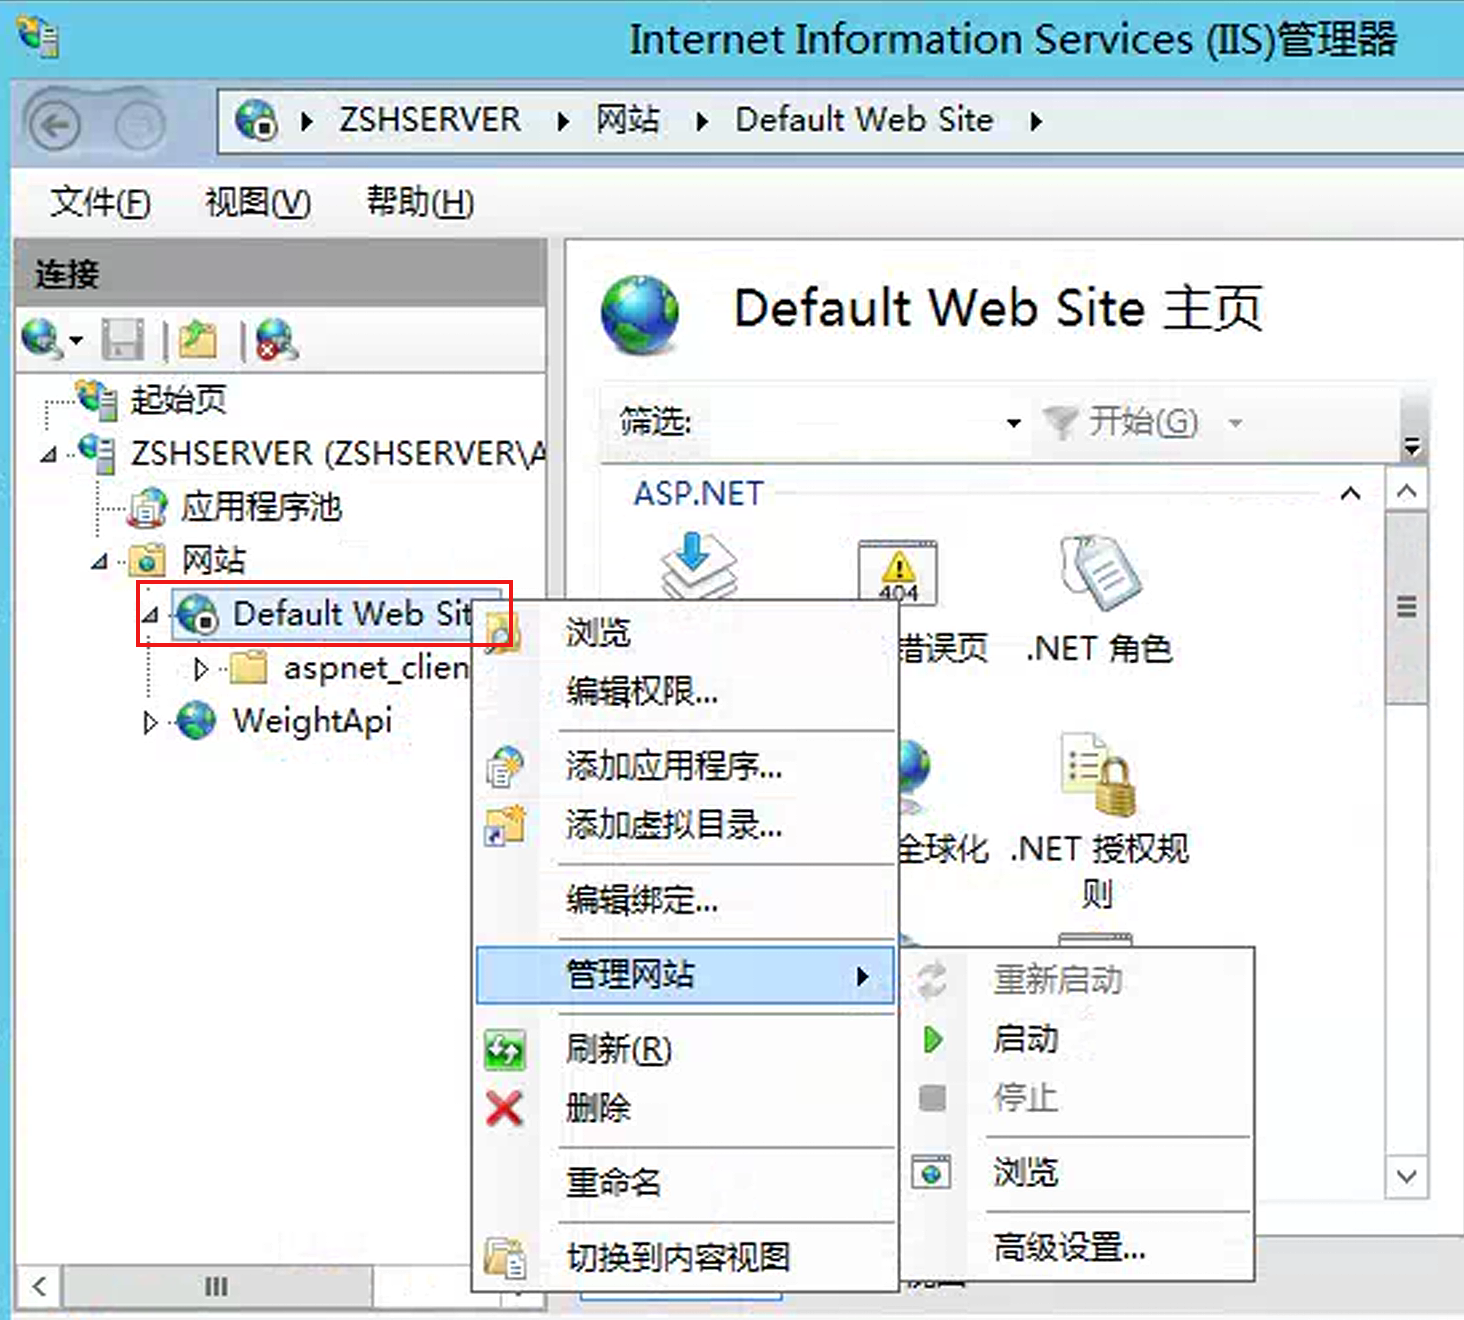Choose 添加应用程序... from the context menu
1464x1320 pixels.
[x=686, y=766]
